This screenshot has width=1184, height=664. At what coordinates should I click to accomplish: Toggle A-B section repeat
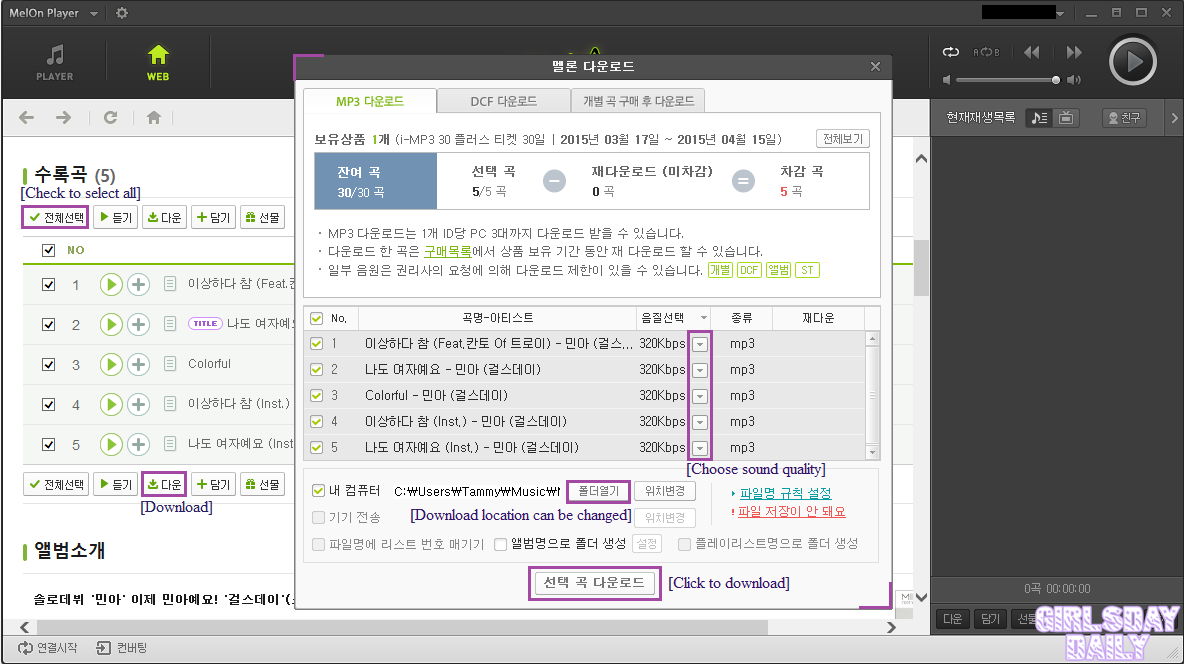[986, 52]
